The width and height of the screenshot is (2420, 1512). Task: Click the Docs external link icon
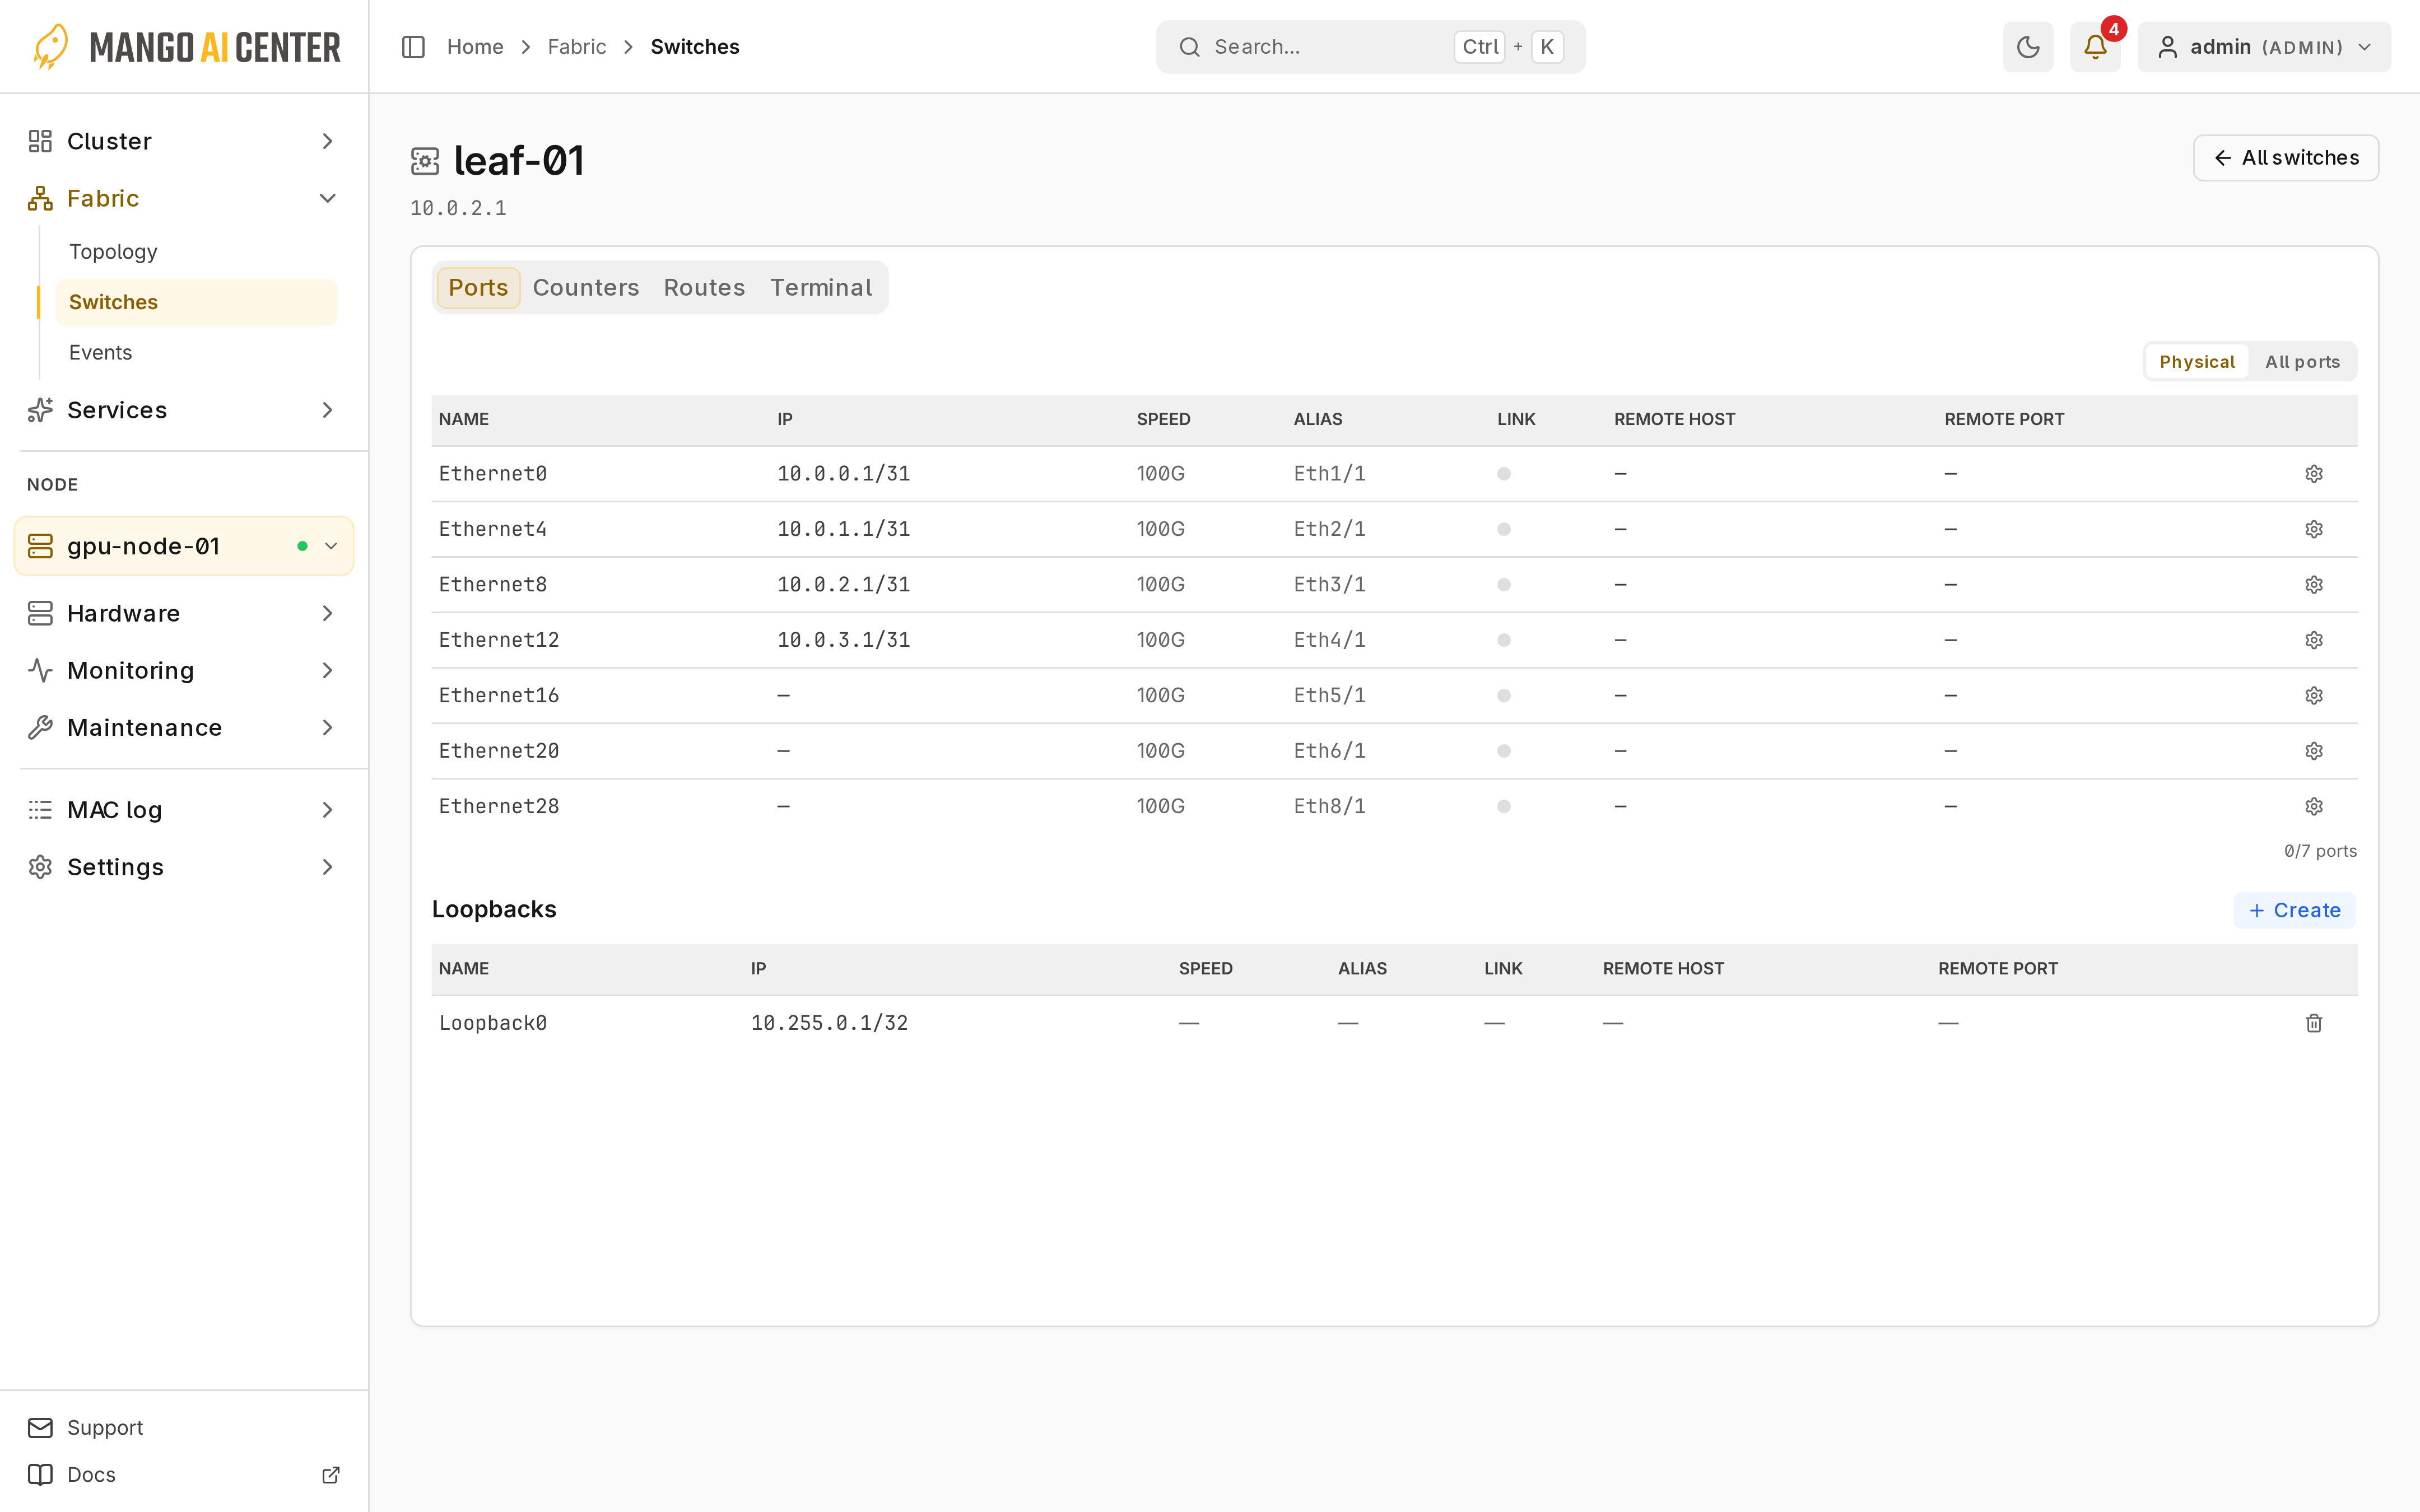coord(331,1475)
